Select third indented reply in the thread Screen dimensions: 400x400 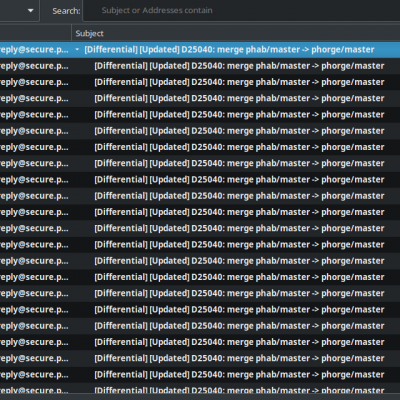pyautogui.click(x=200, y=98)
